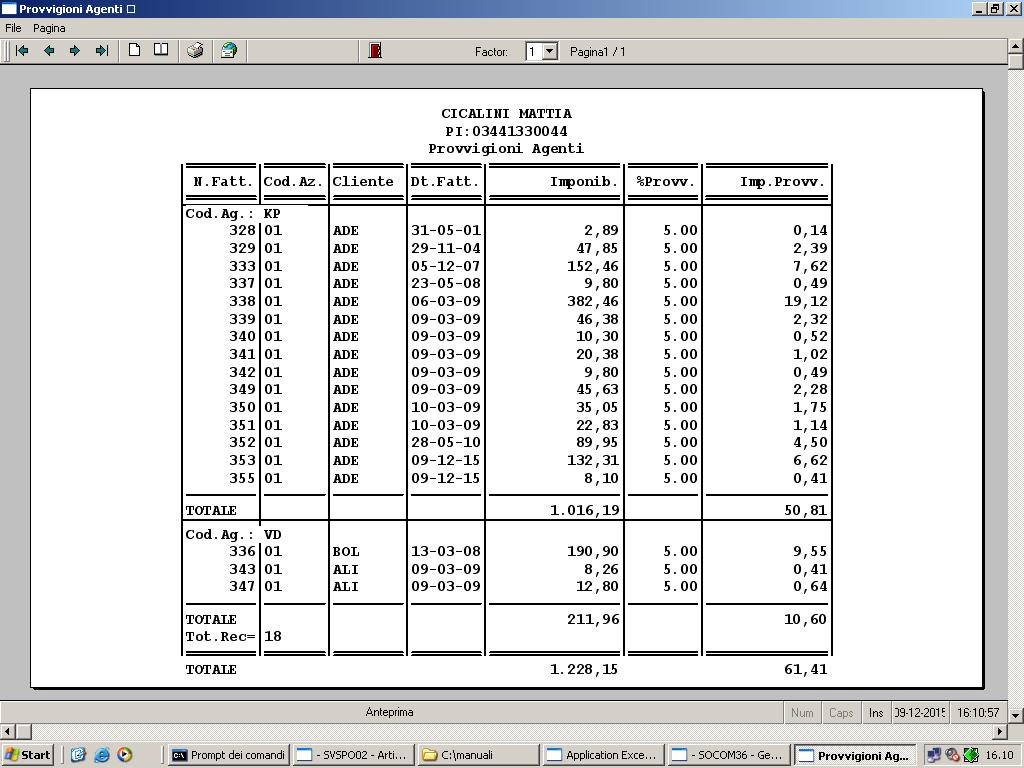1024x768 pixels.
Task: Click the Caps indicator in the status bar
Action: pyautogui.click(x=841, y=712)
